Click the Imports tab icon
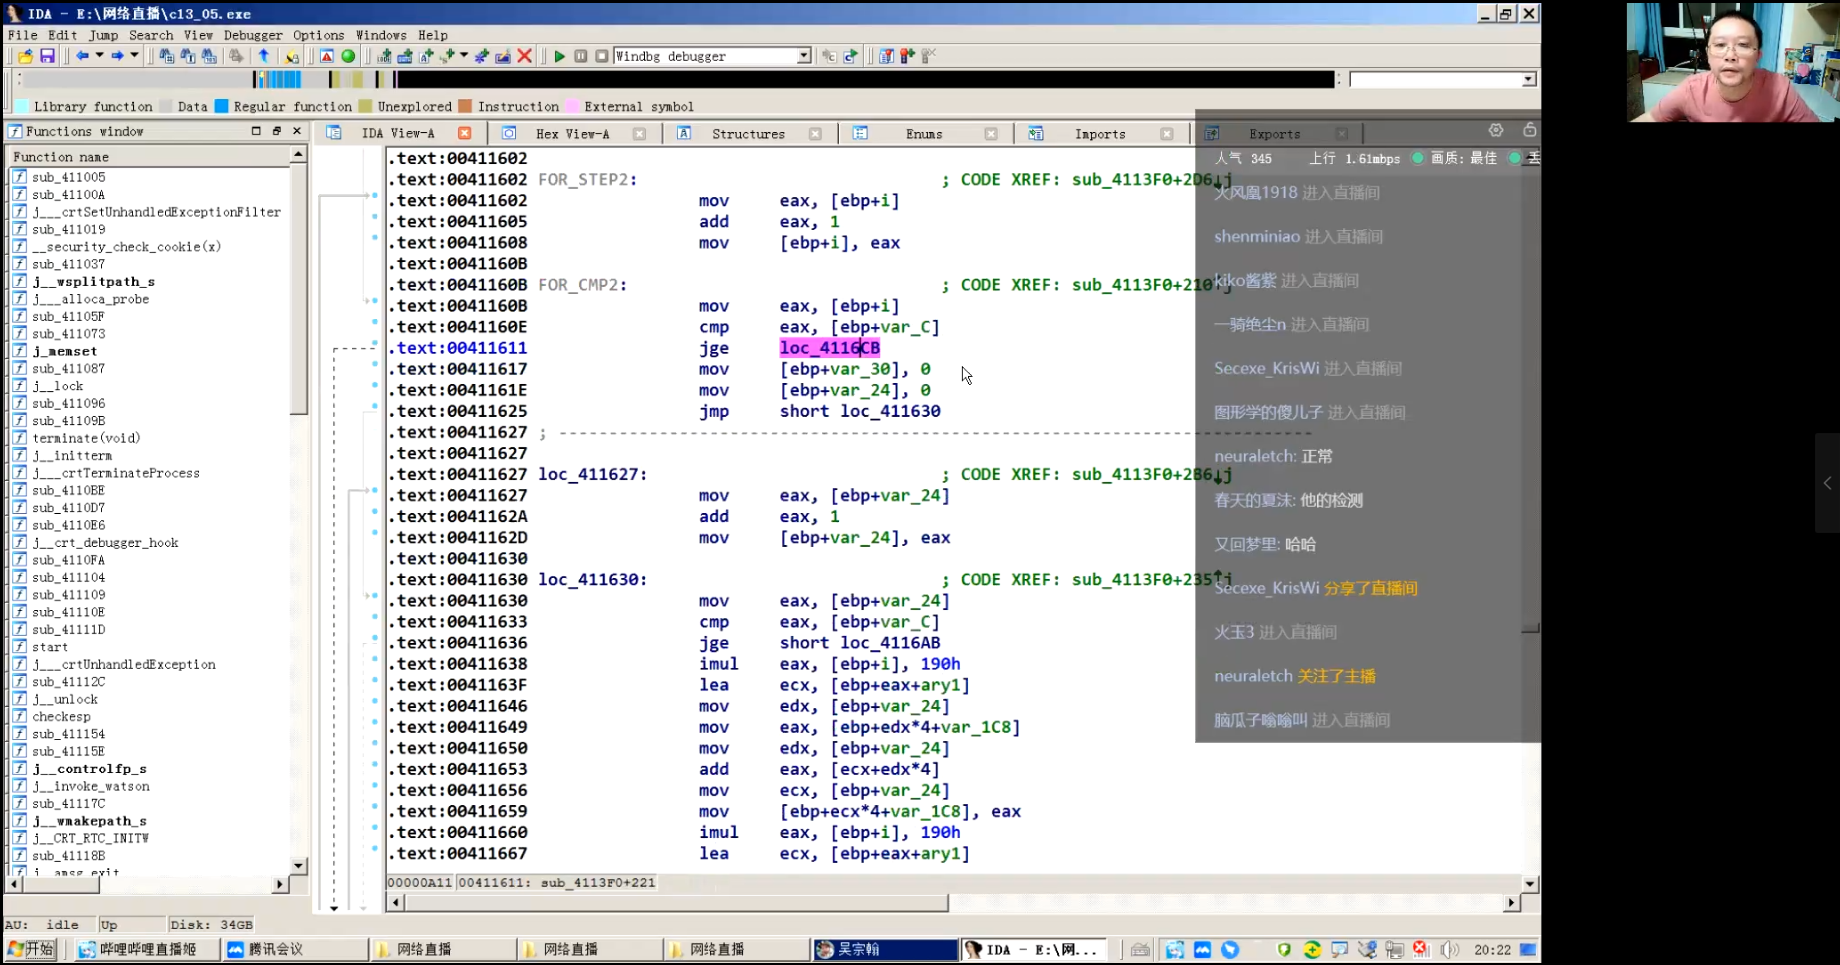This screenshot has height=965, width=1840. point(1036,133)
